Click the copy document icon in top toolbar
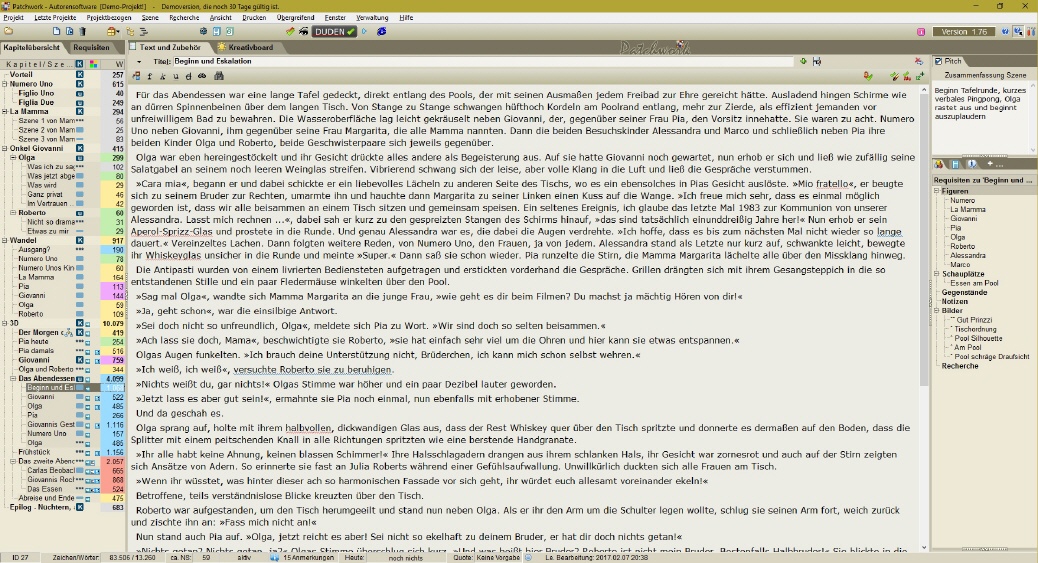The height and width of the screenshot is (563, 1038). click(x=70, y=31)
